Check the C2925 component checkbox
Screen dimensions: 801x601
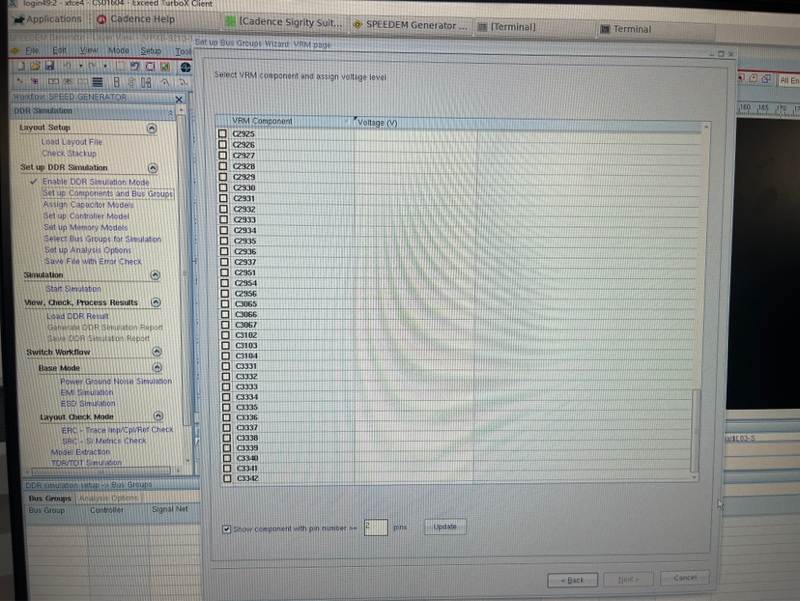[x=222, y=133]
